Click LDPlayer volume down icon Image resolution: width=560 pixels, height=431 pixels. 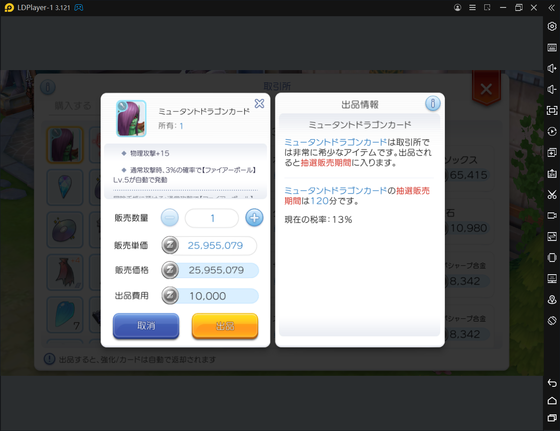tap(552, 89)
